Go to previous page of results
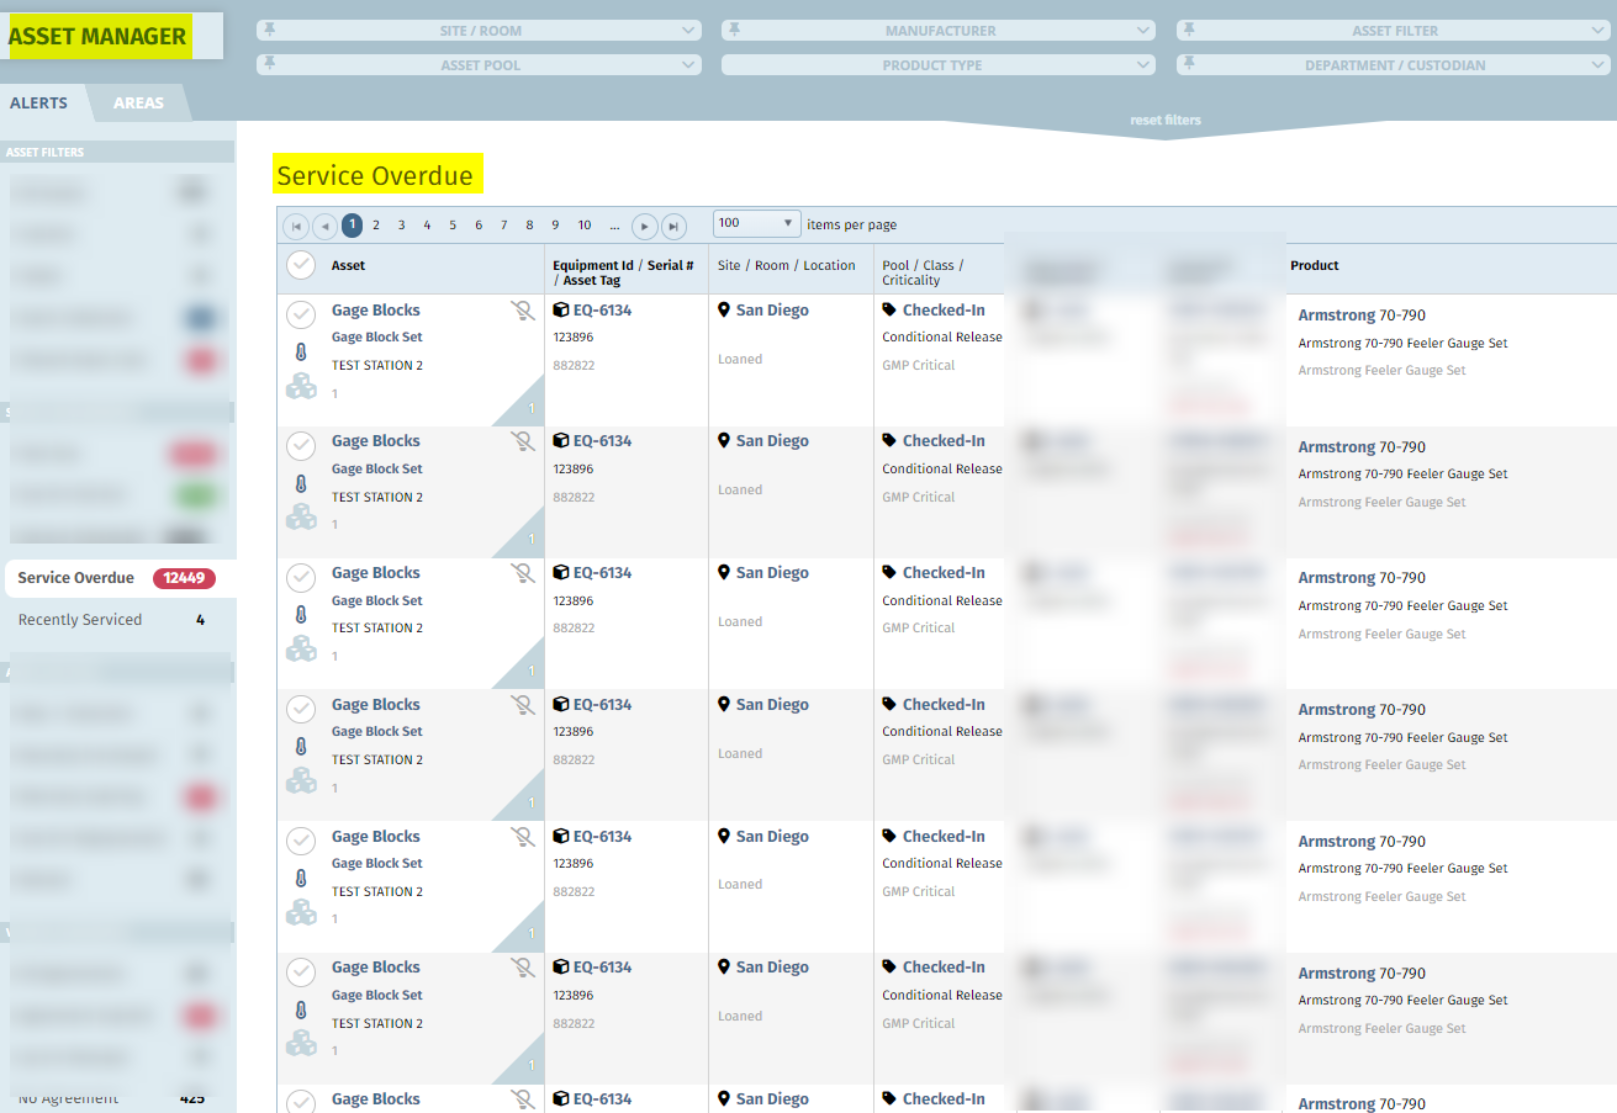This screenshot has width=1617, height=1113. point(325,226)
